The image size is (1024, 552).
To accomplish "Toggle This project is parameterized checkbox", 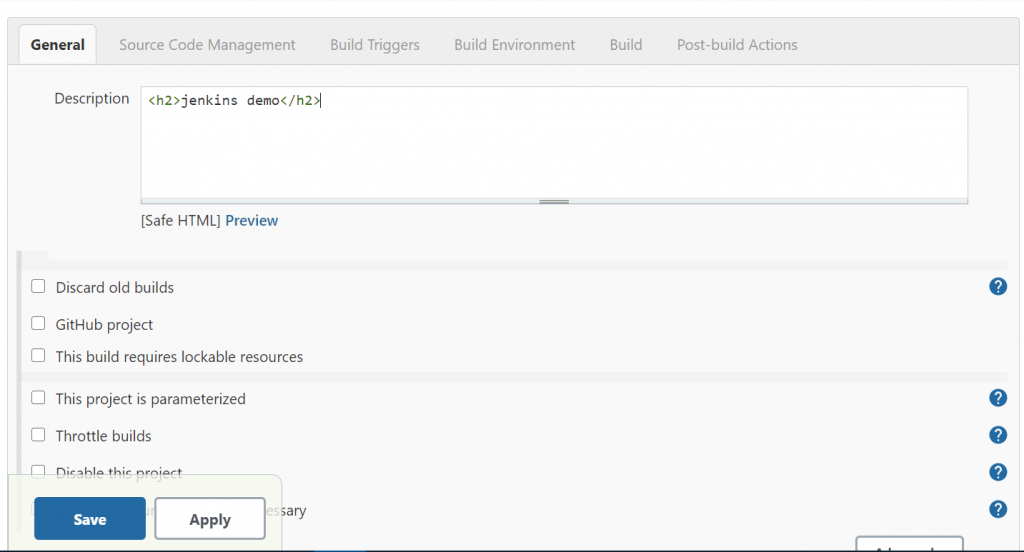I will [x=38, y=398].
